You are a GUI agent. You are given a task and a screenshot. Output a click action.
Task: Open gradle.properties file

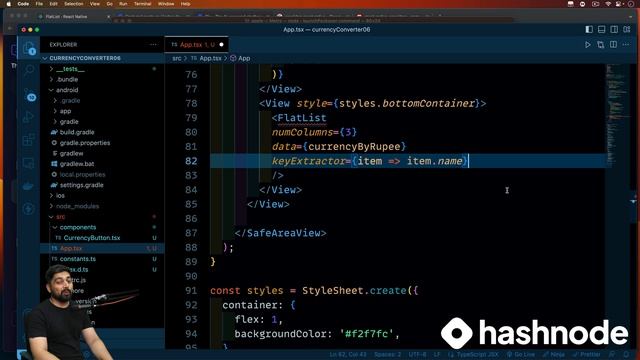[84, 143]
